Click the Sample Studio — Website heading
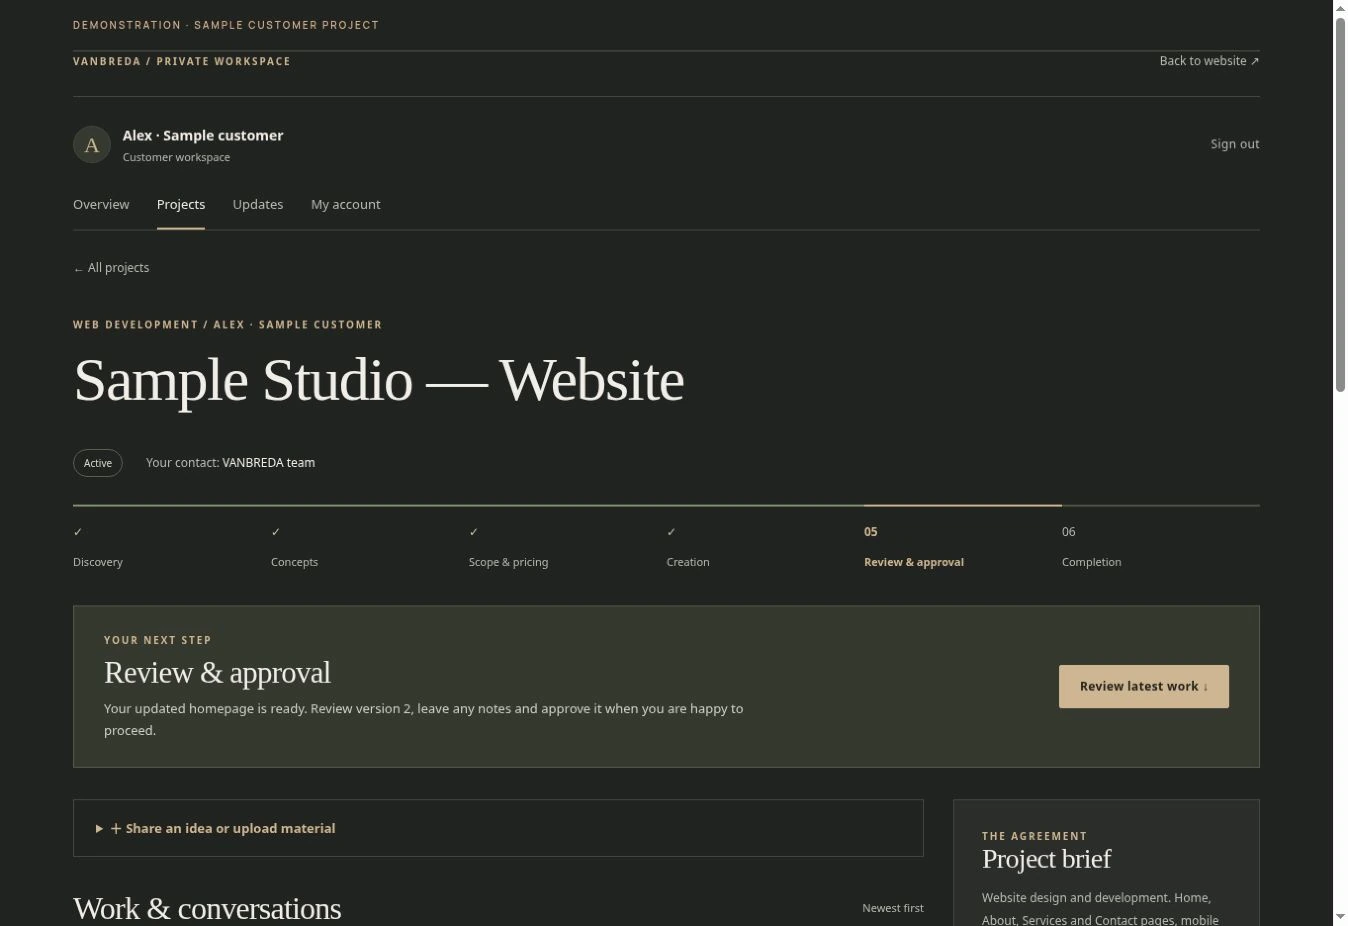 click(x=379, y=380)
